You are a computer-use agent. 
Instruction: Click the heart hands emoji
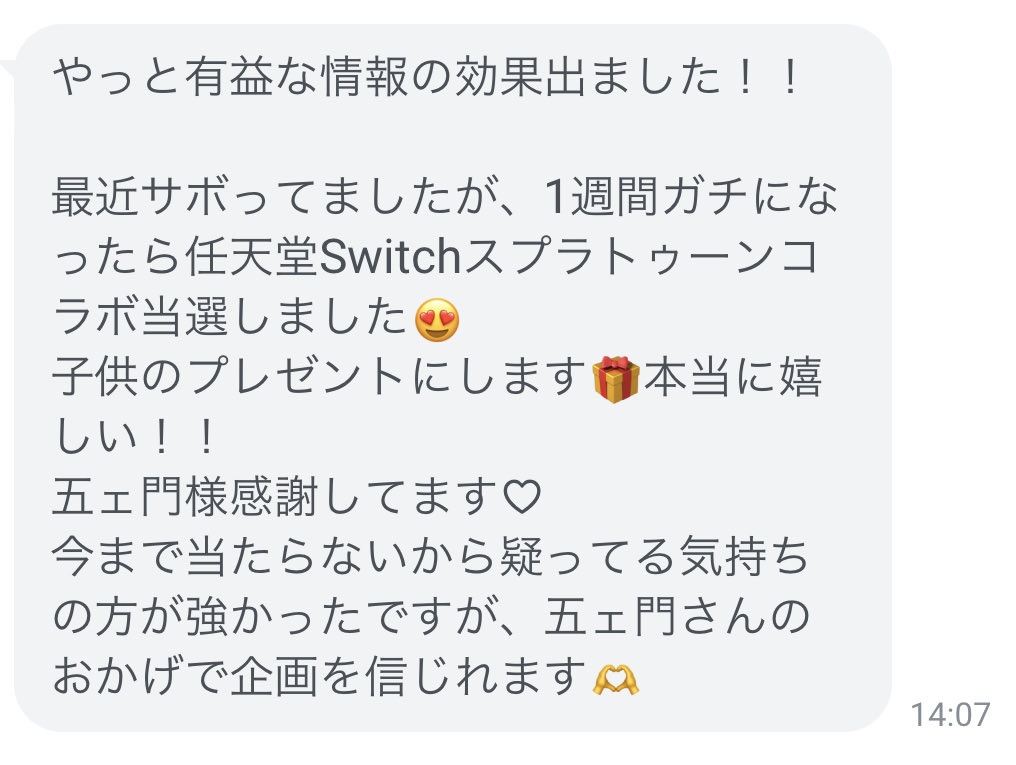(616, 681)
